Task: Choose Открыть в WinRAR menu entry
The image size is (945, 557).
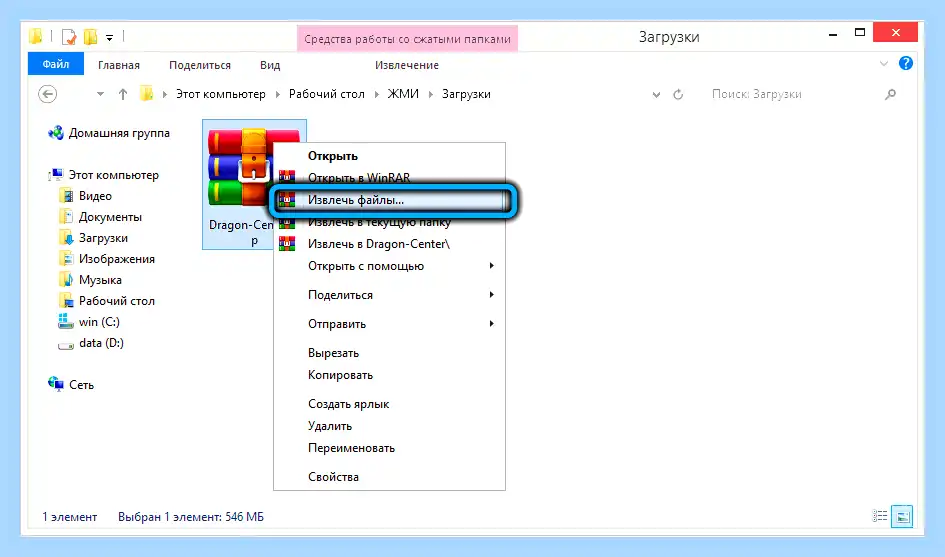Action: coord(389,178)
